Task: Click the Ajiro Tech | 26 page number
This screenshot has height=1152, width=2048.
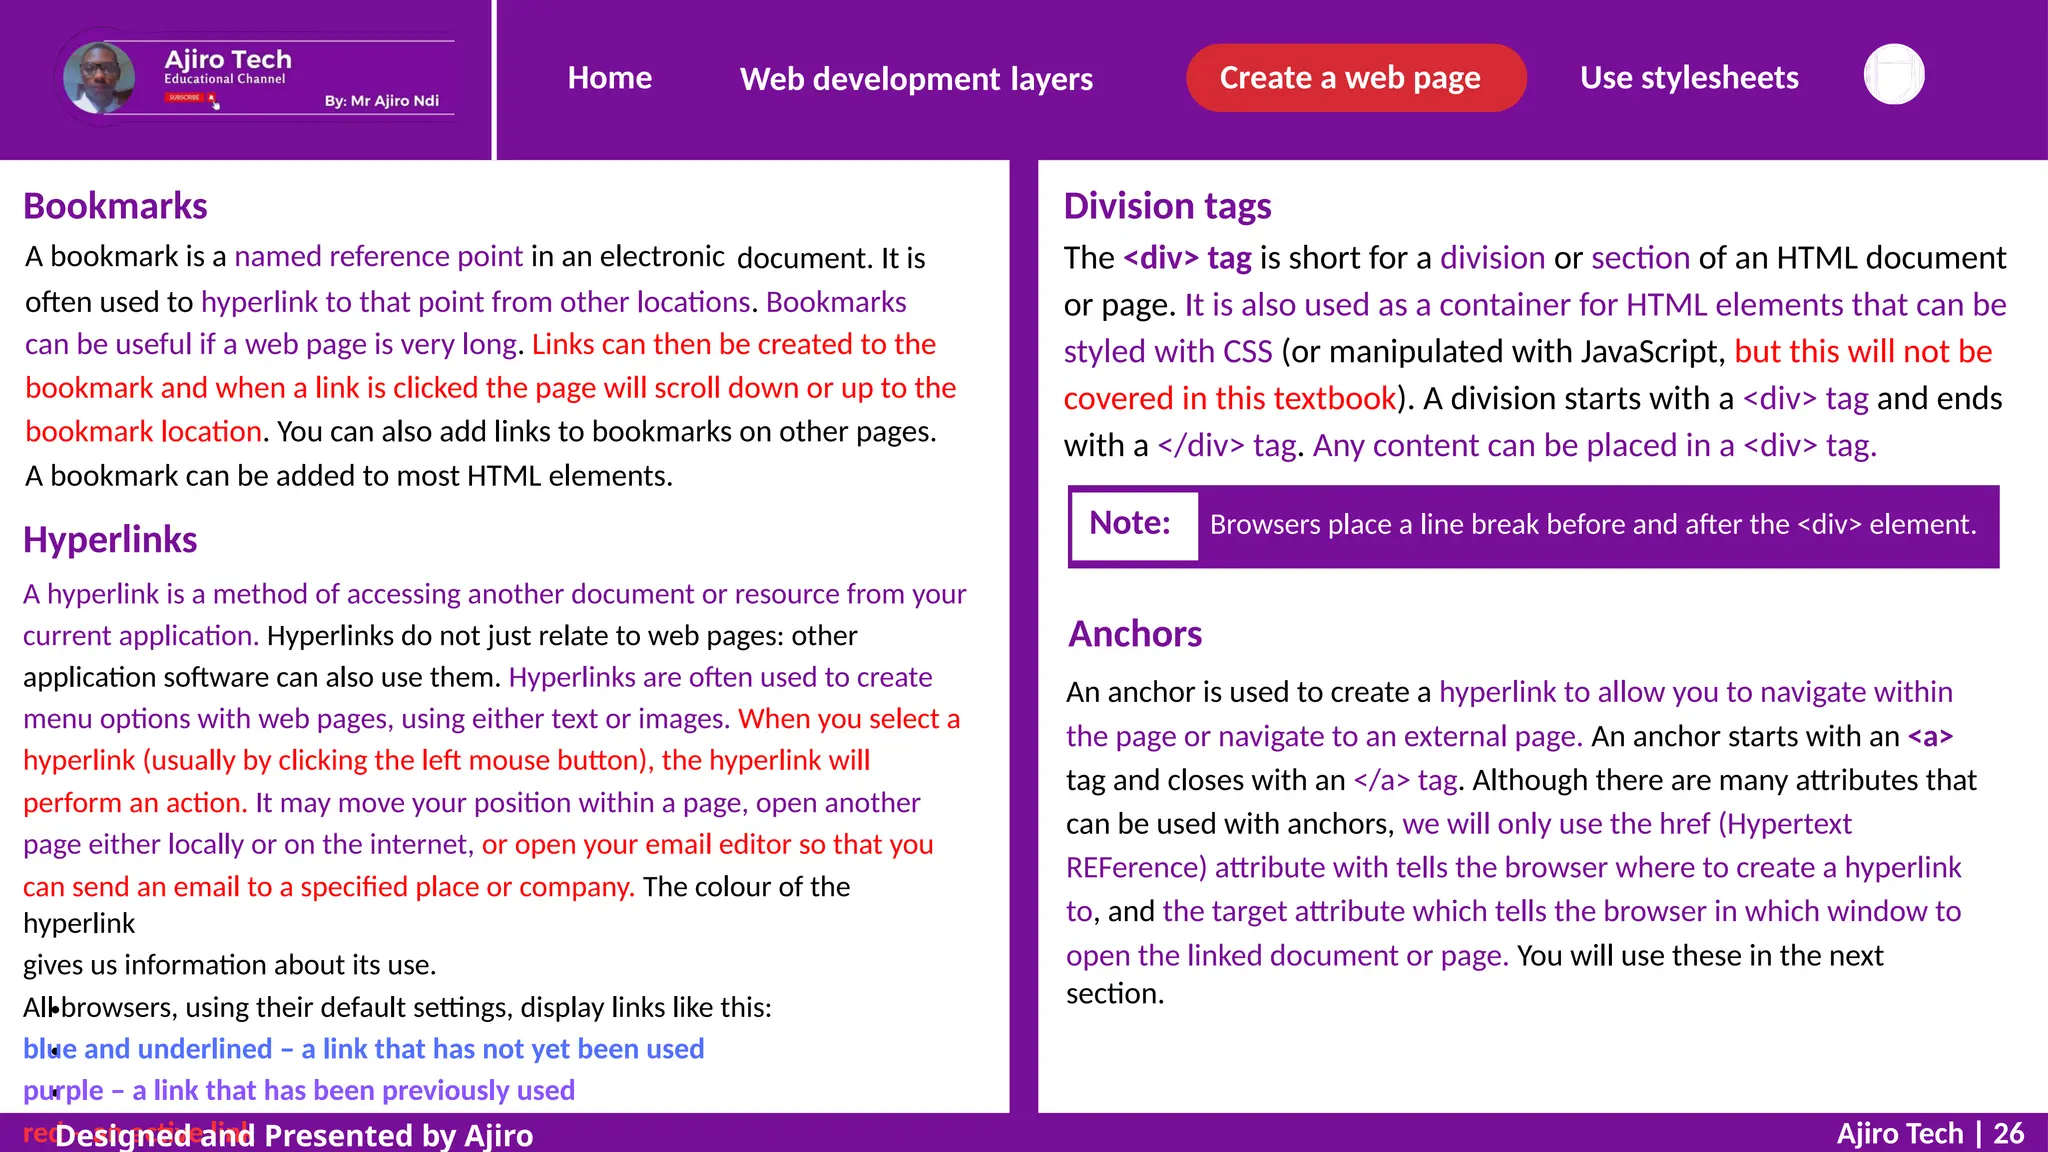Action: click(x=1930, y=1133)
